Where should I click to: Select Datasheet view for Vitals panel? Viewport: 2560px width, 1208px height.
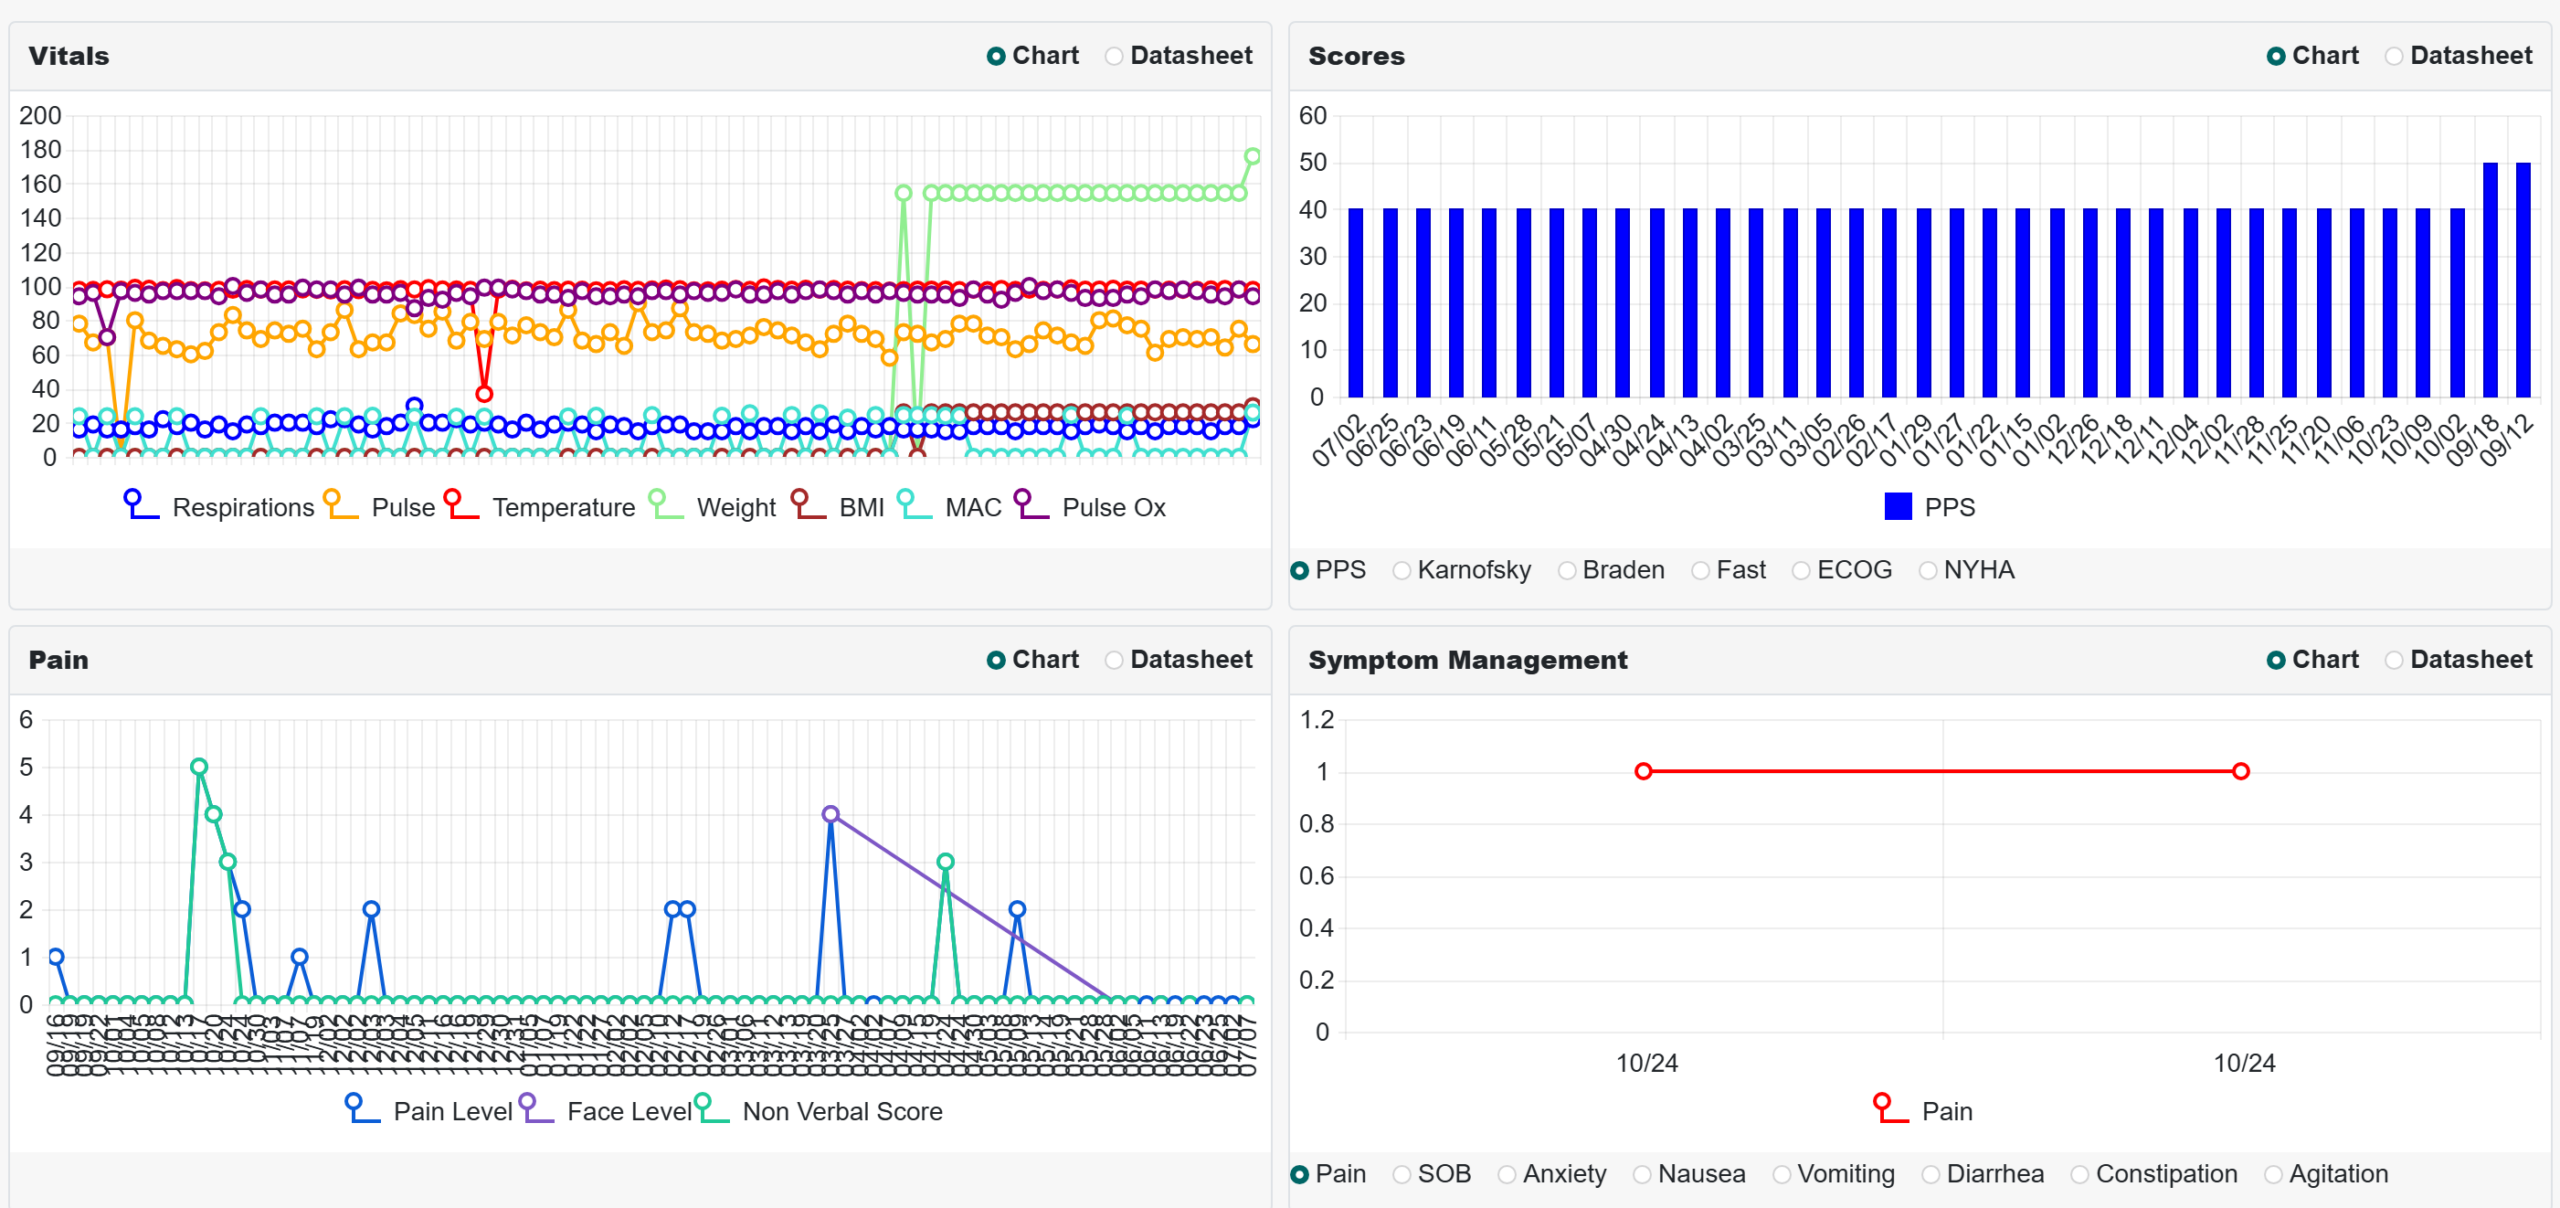tap(1179, 56)
